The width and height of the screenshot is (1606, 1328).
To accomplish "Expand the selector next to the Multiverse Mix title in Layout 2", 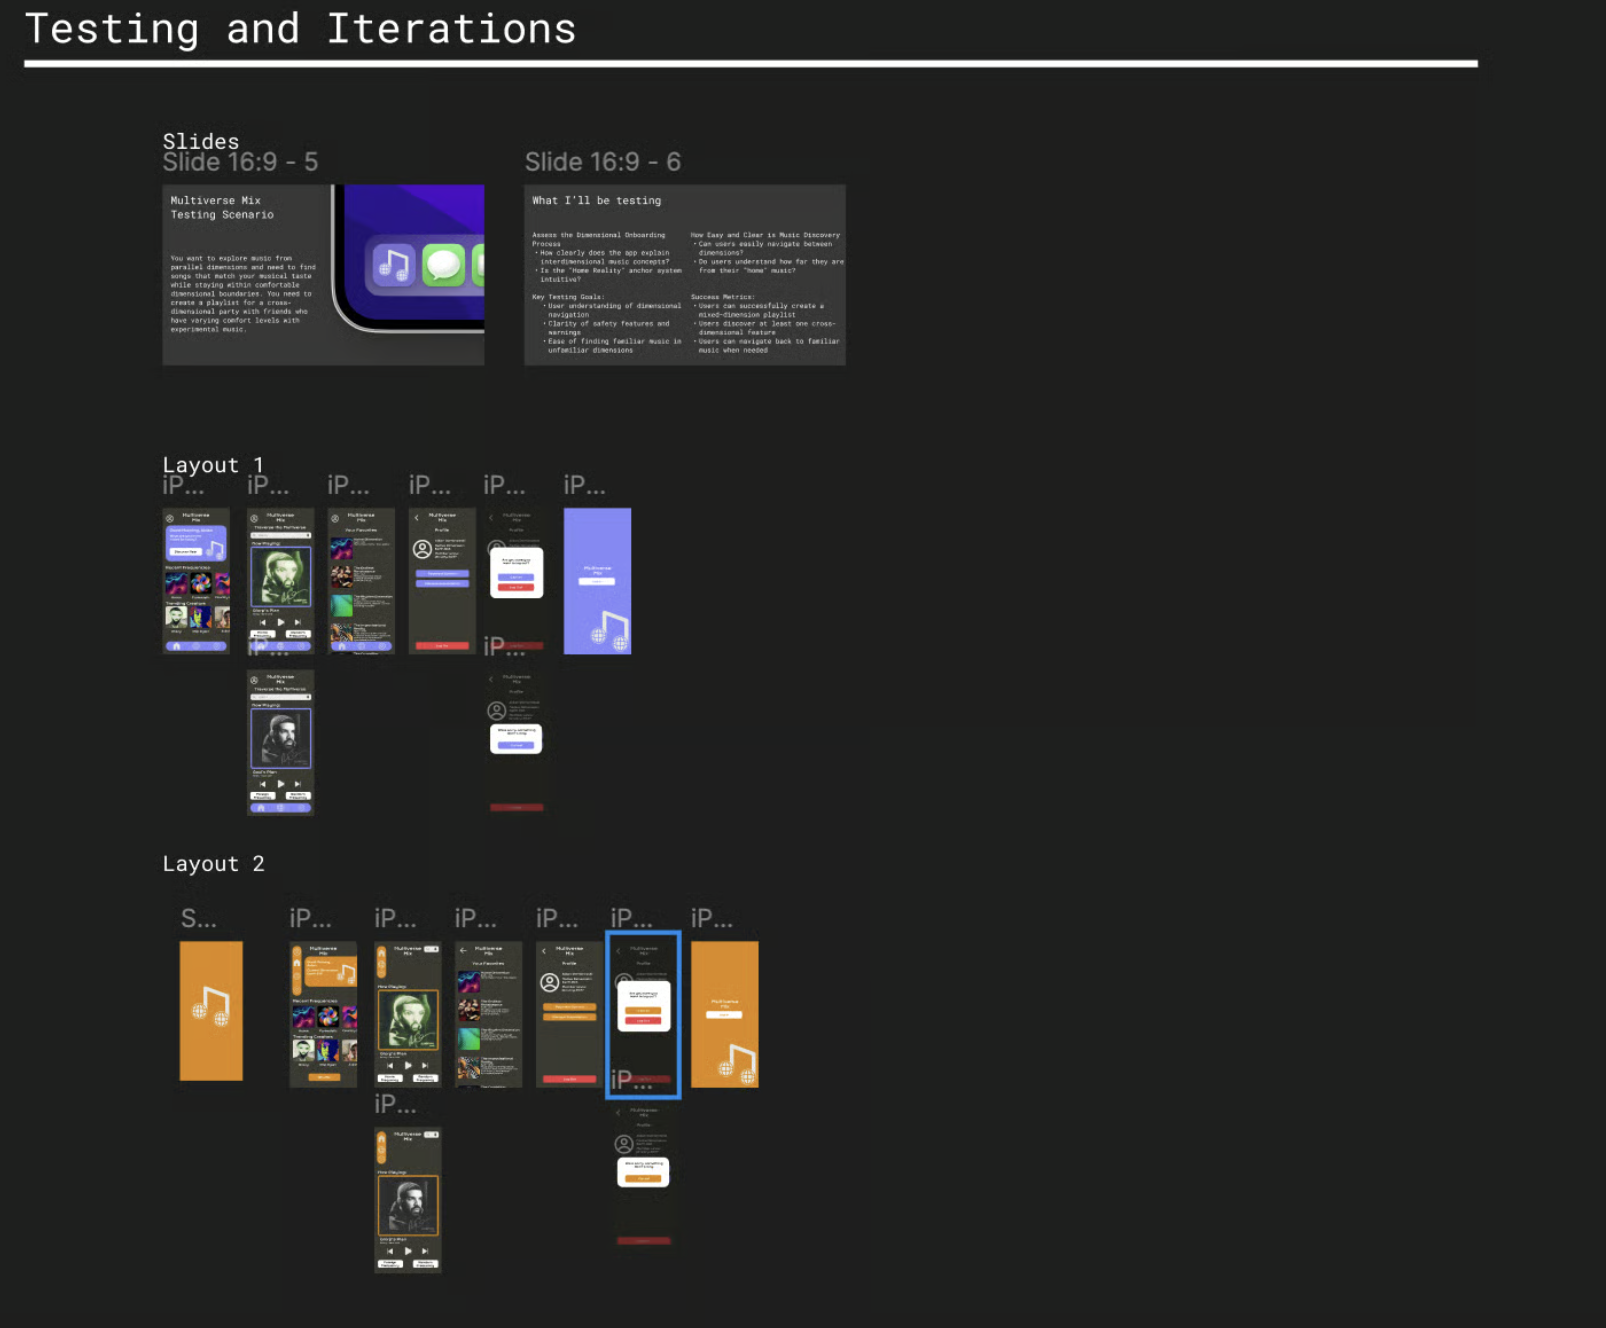I will point(434,949).
